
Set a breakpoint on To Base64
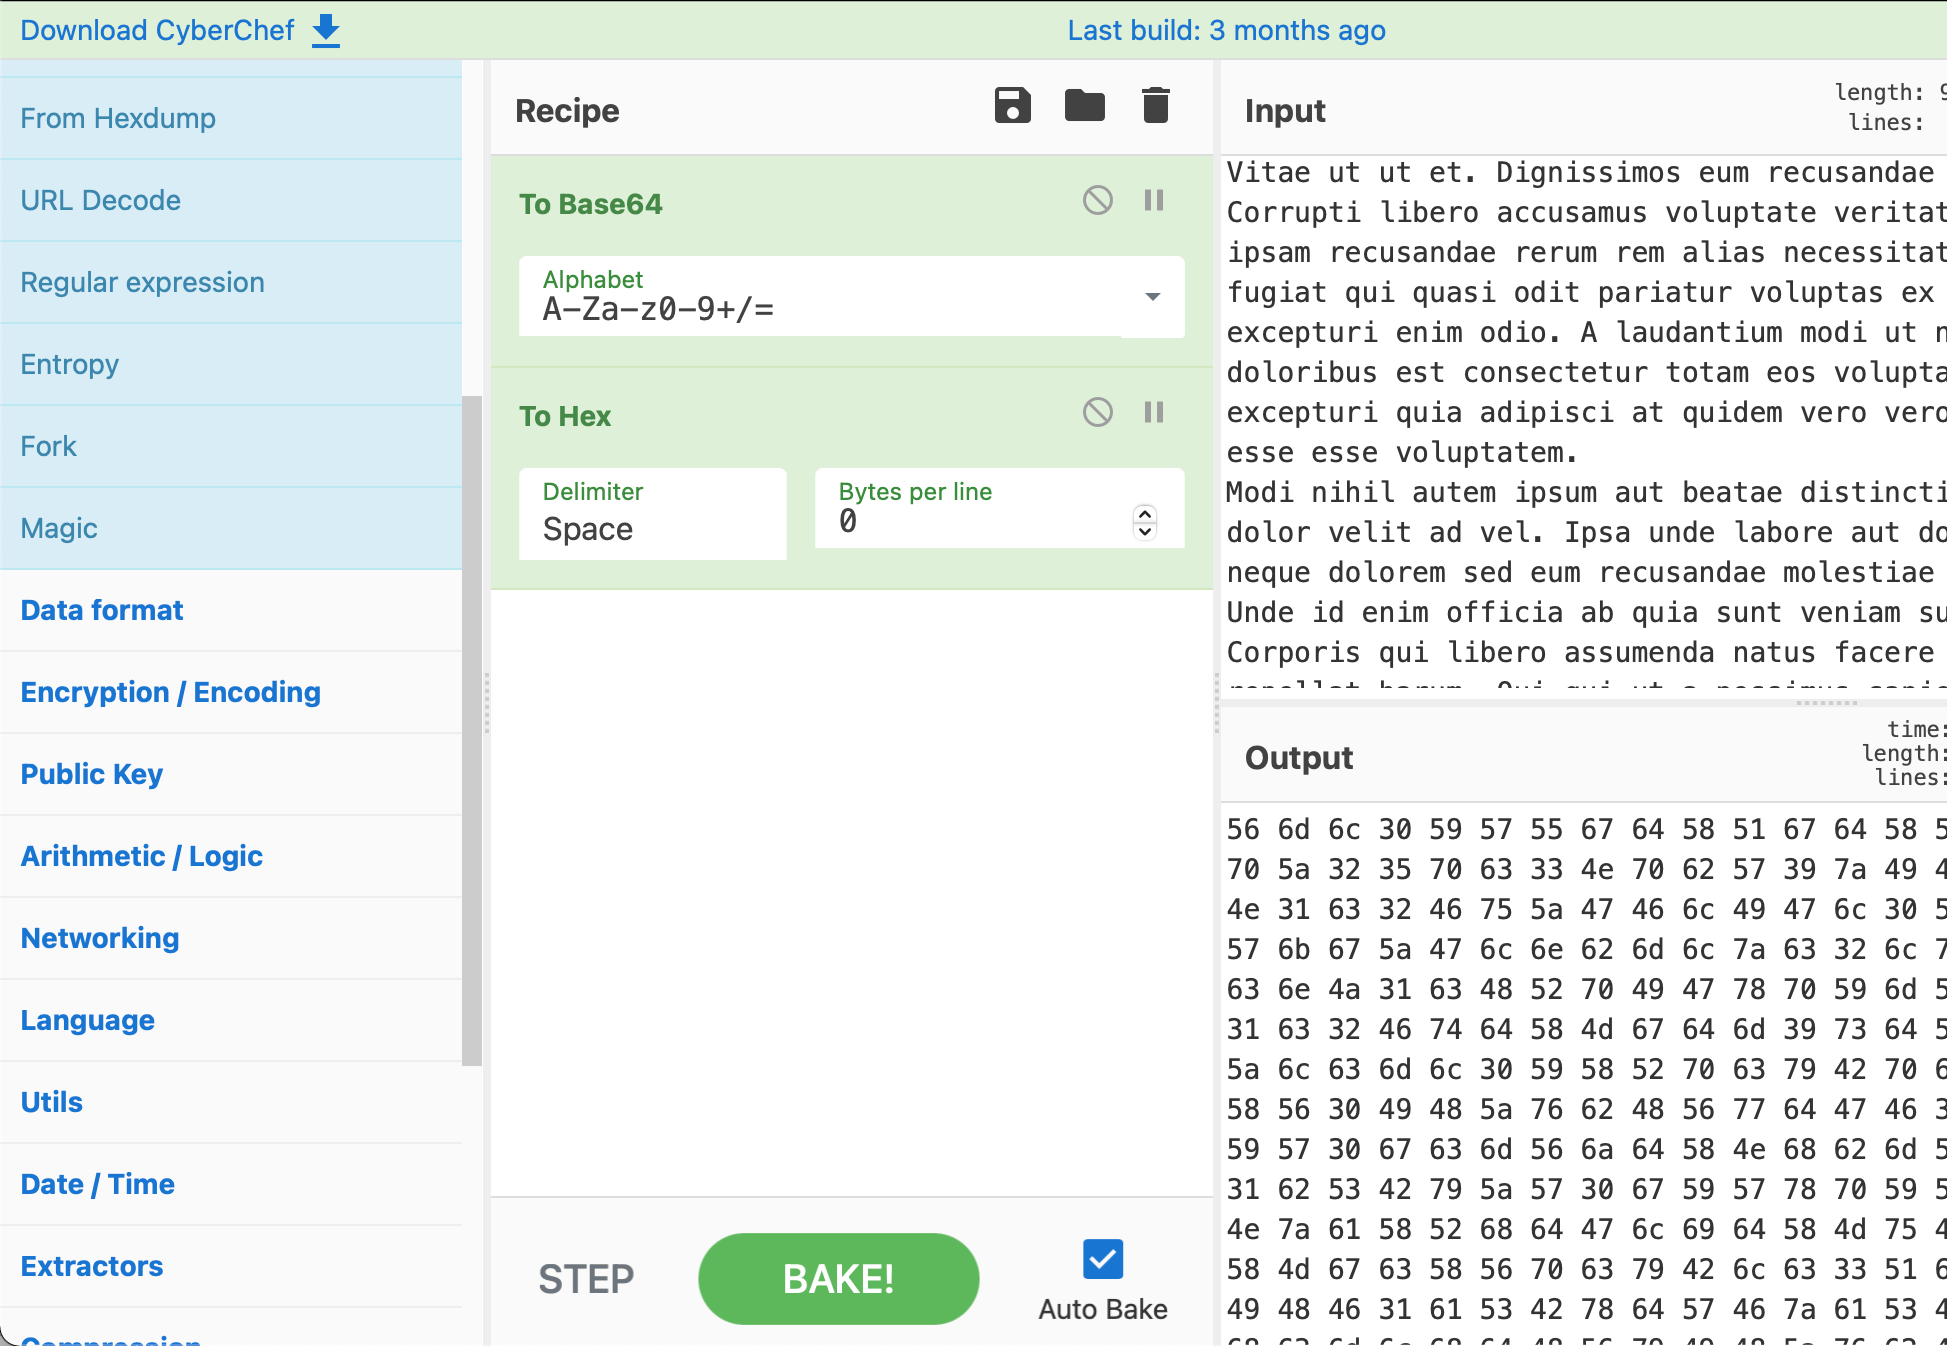click(x=1154, y=201)
